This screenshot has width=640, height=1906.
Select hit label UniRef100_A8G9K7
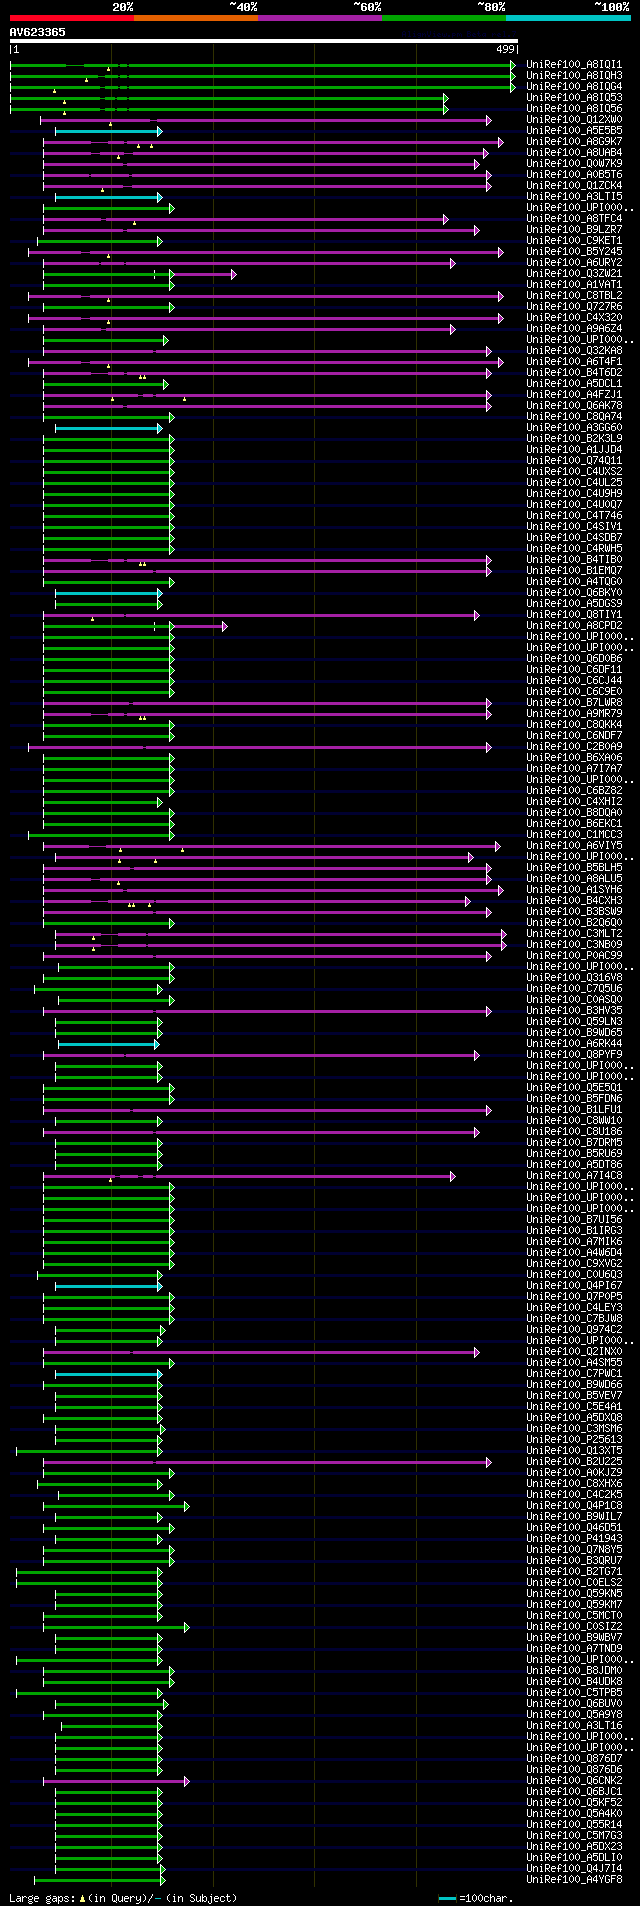coord(574,142)
